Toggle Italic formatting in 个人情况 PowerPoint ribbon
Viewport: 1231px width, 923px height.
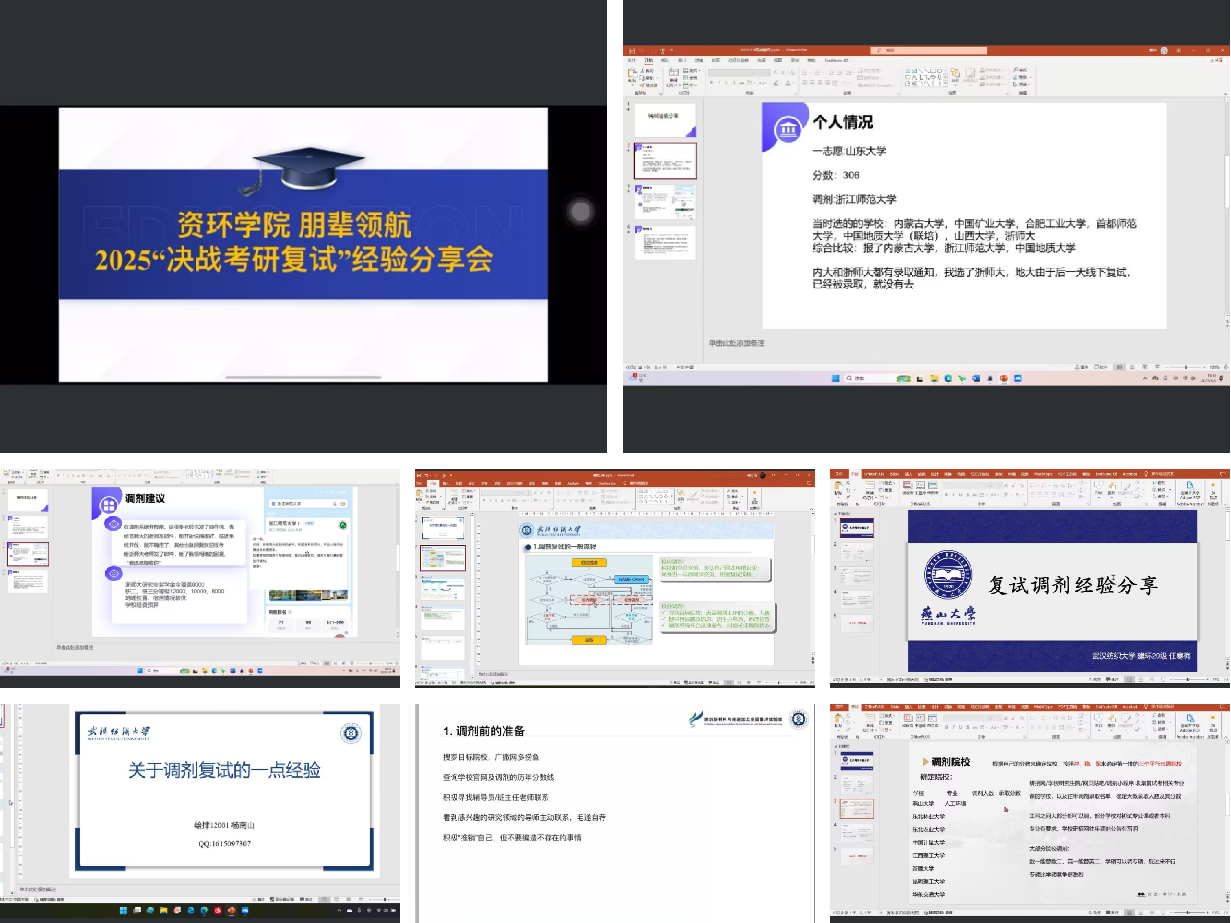click(719, 83)
